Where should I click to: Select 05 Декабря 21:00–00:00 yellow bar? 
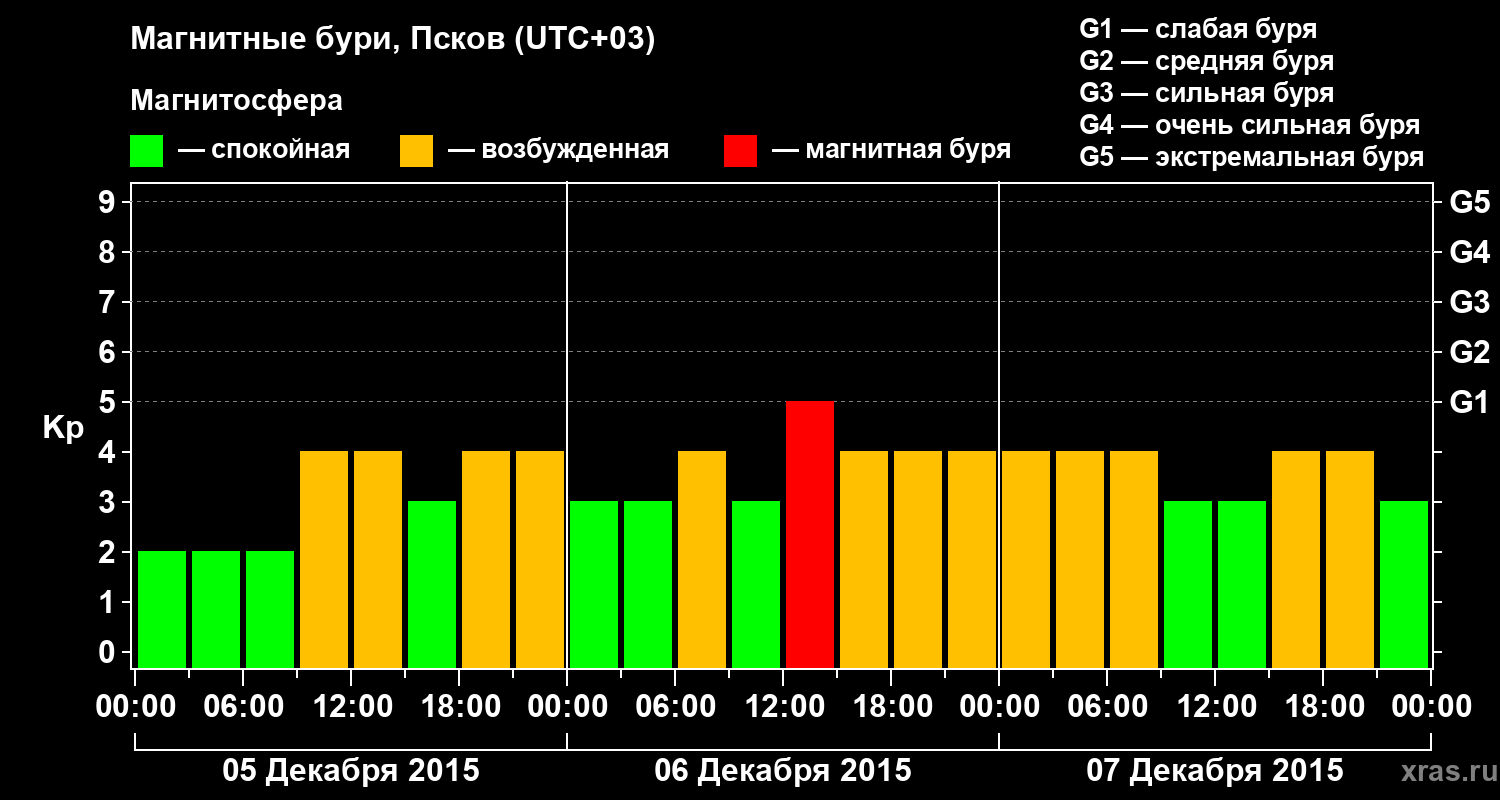pos(540,559)
